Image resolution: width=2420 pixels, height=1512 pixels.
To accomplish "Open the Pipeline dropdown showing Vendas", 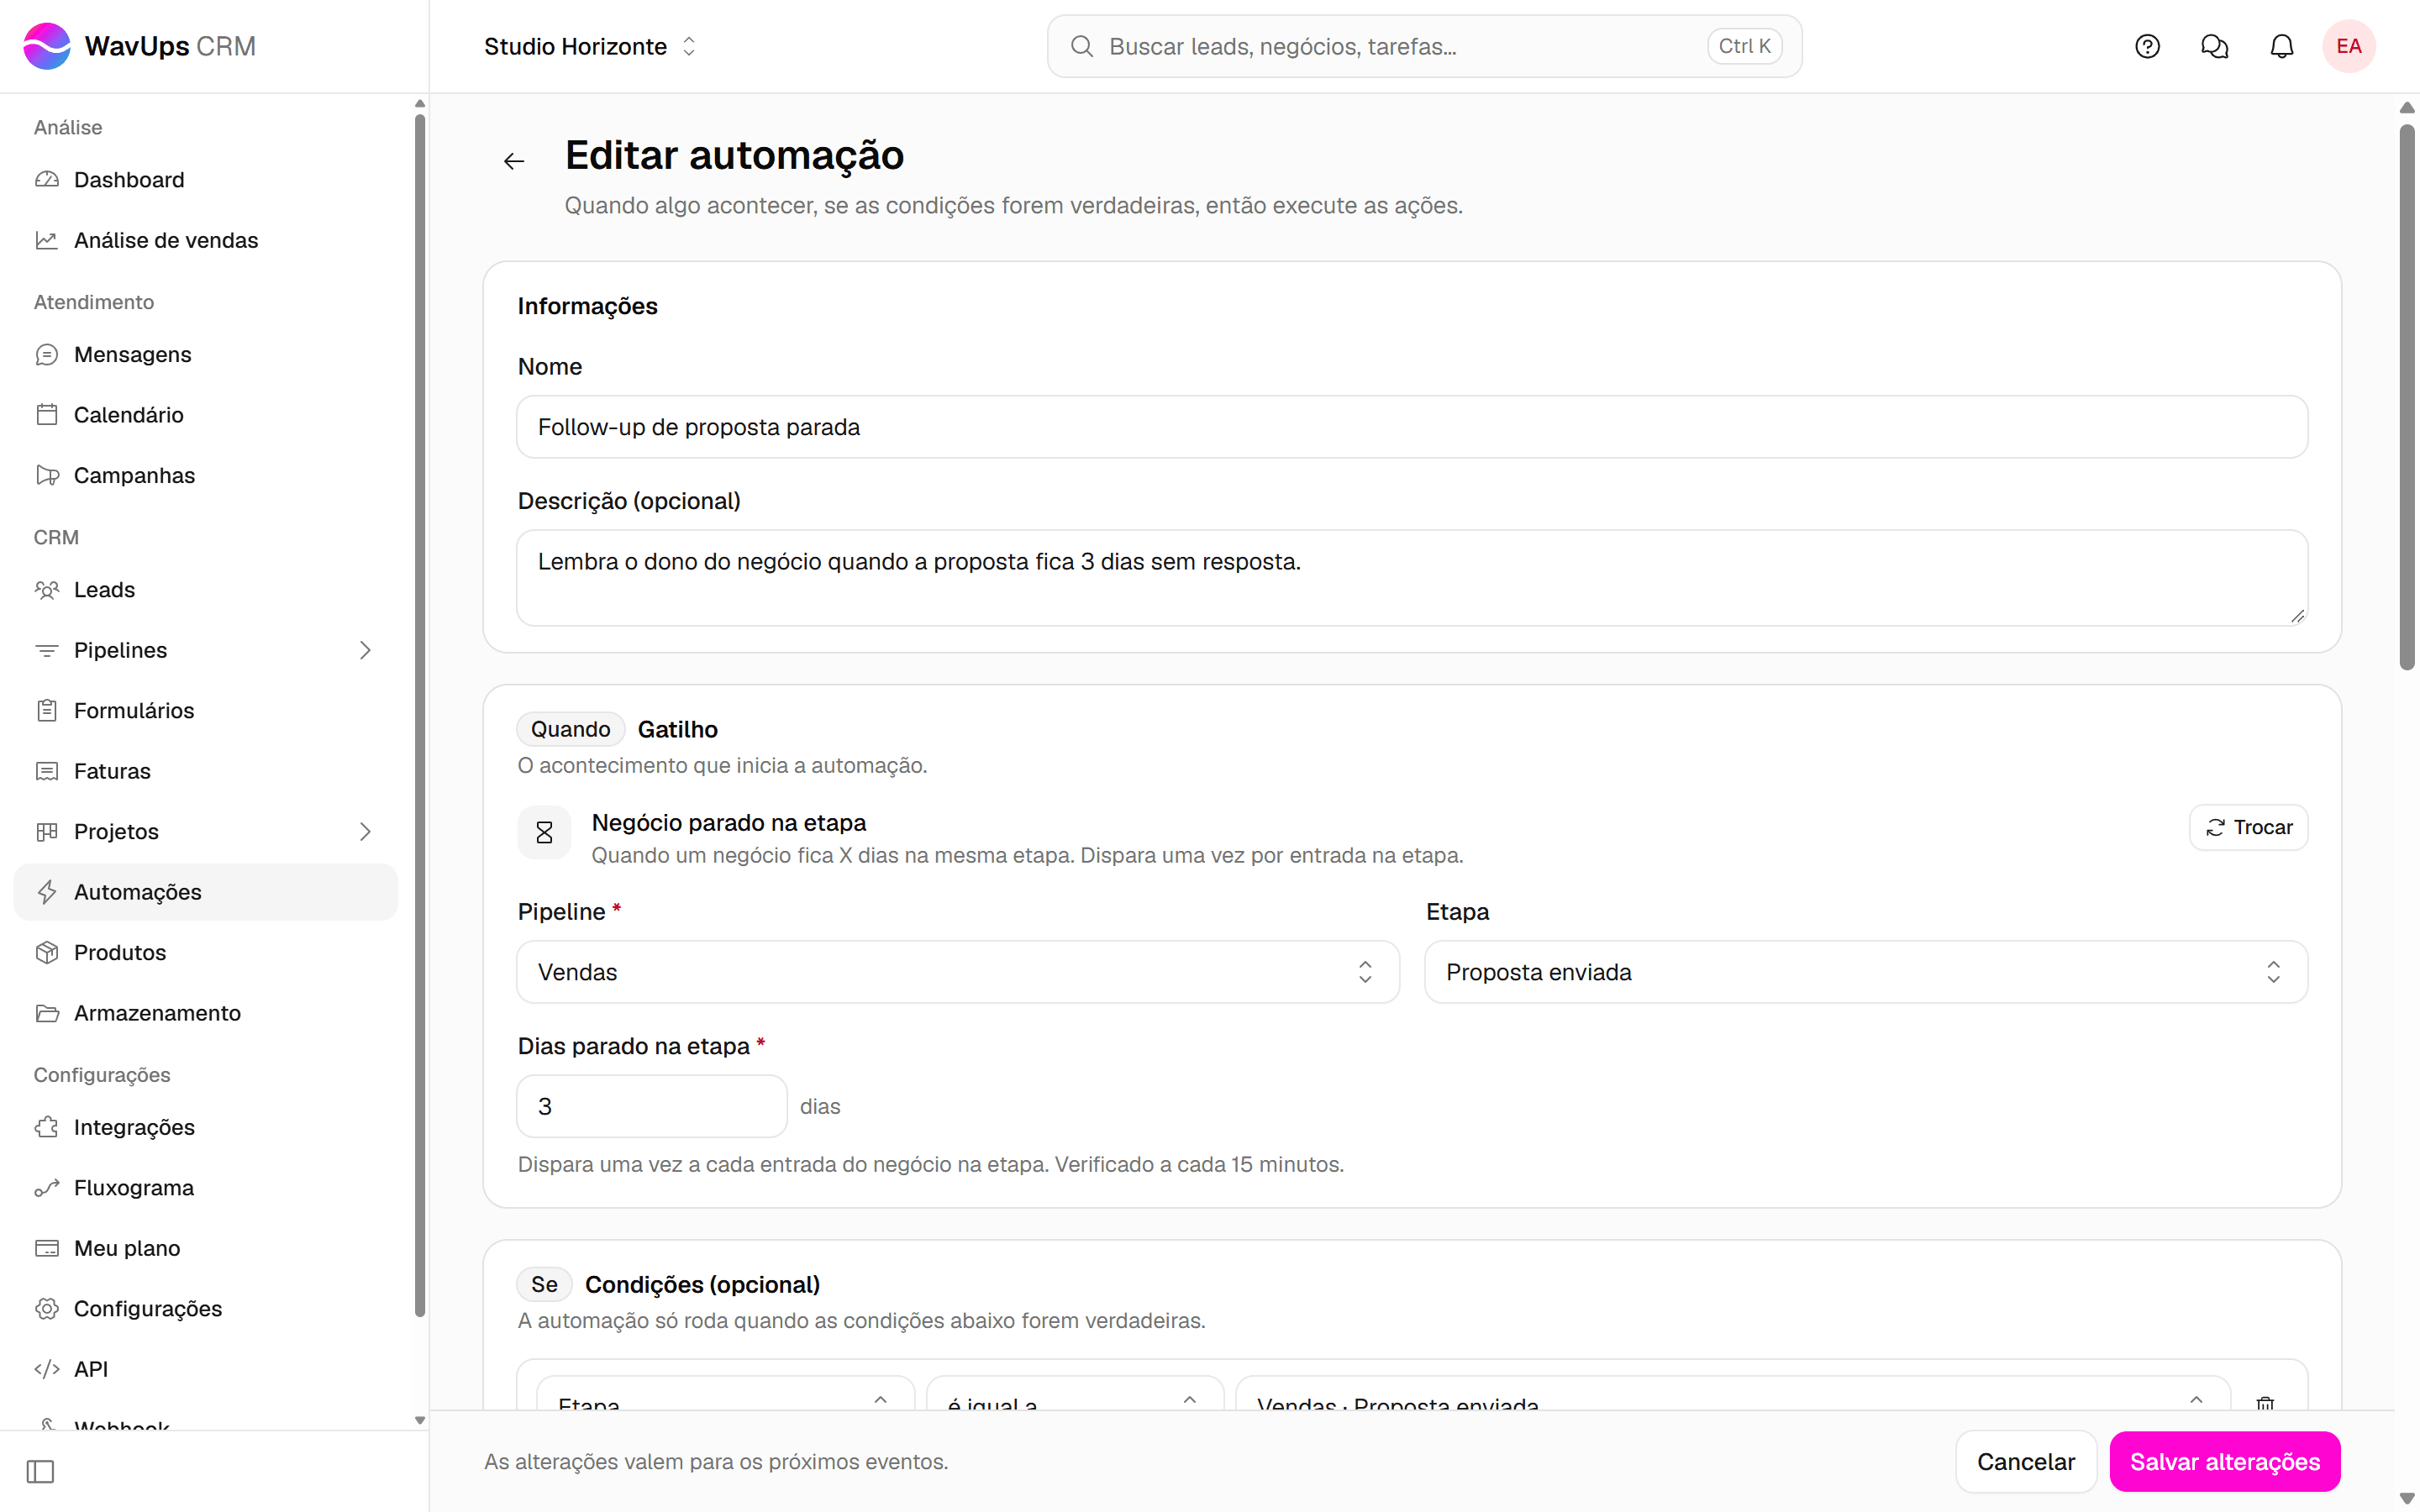I will click(957, 971).
